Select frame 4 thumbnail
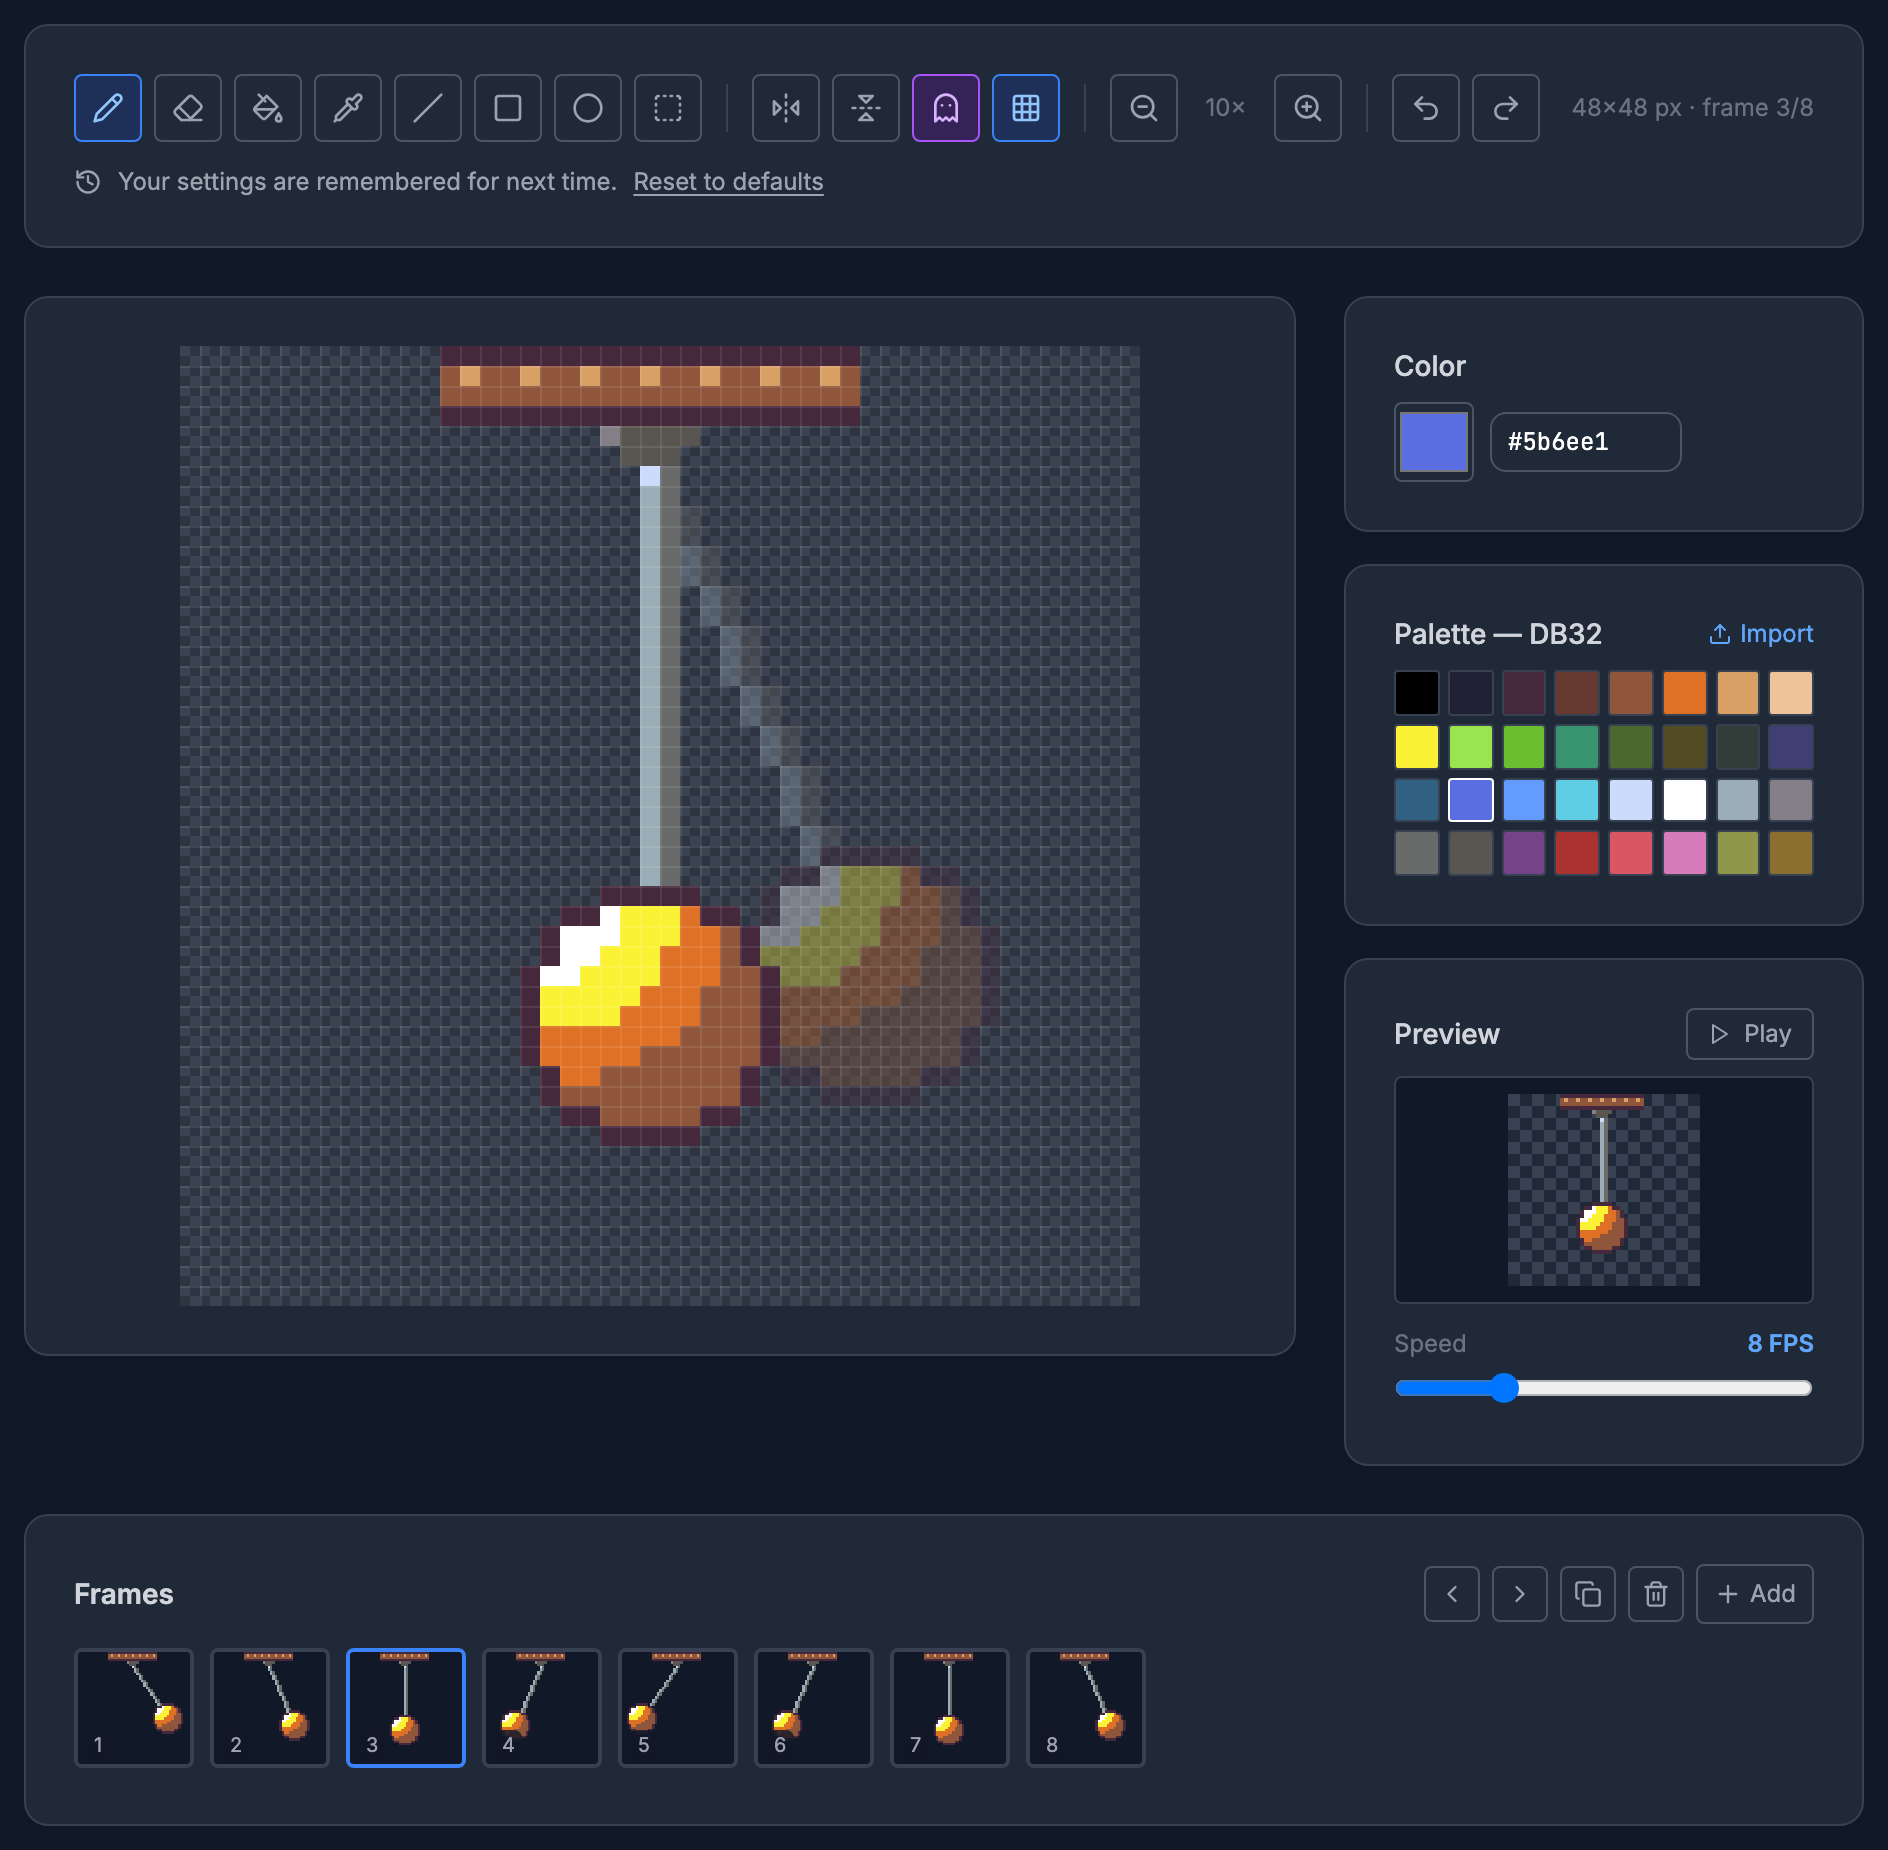The image size is (1888, 1850). pyautogui.click(x=542, y=1708)
